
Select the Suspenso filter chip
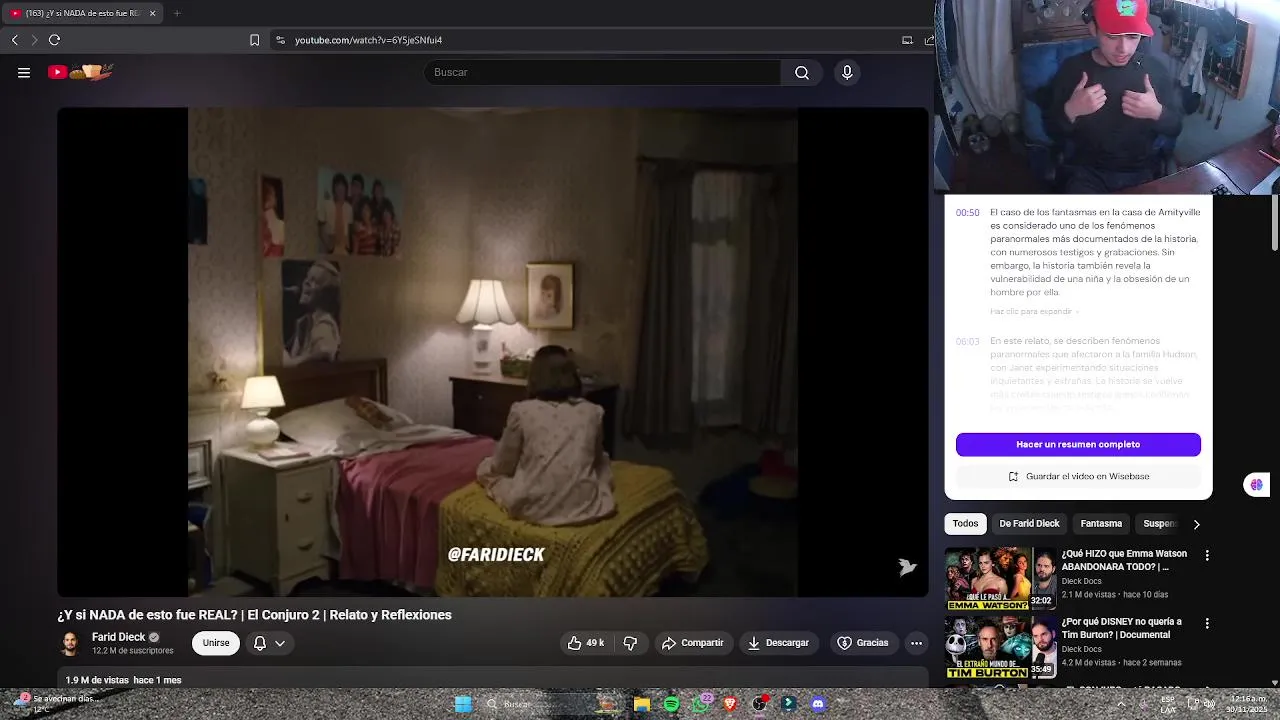click(1160, 523)
